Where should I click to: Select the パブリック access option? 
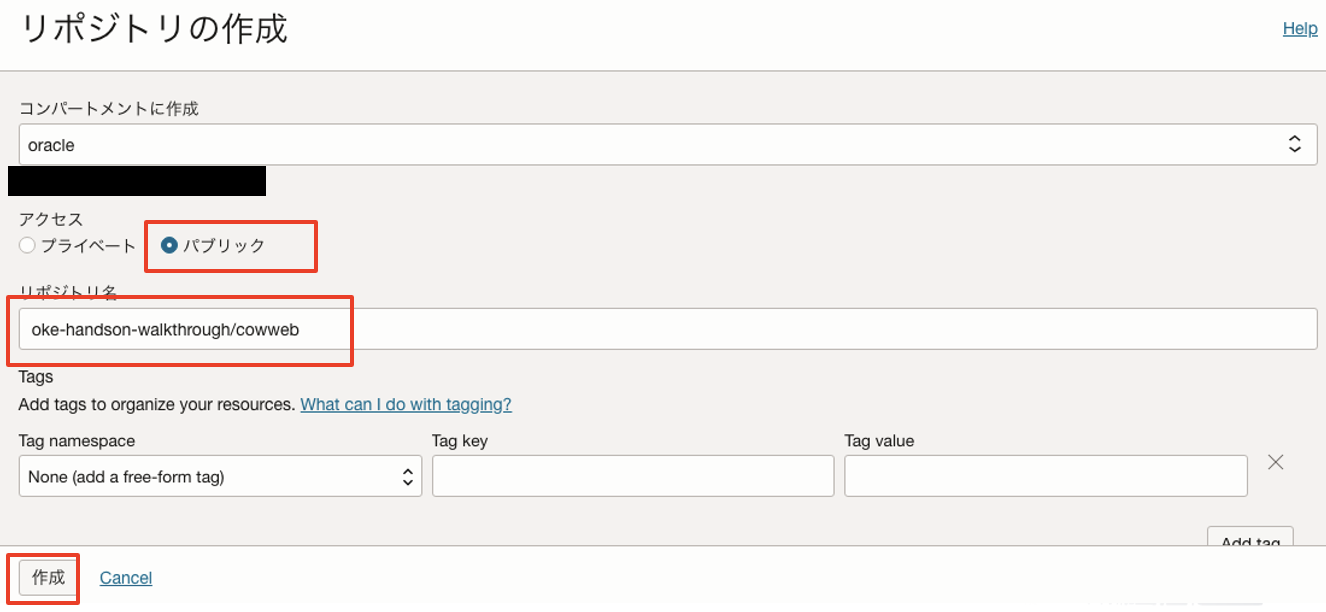pyautogui.click(x=169, y=246)
